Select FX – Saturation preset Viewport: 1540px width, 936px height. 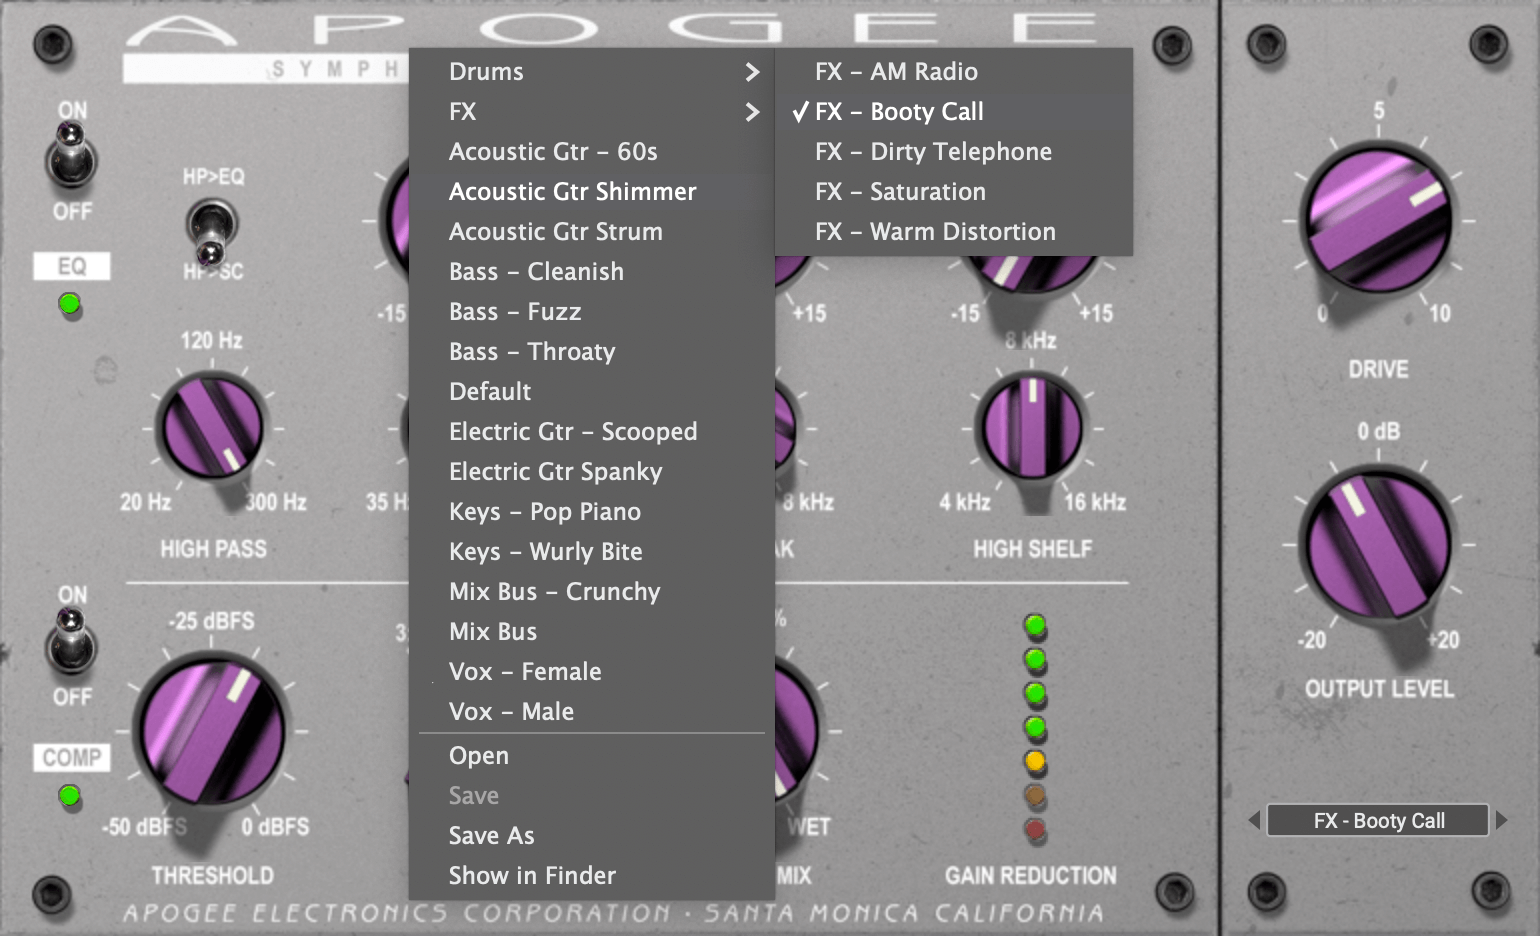954,192
